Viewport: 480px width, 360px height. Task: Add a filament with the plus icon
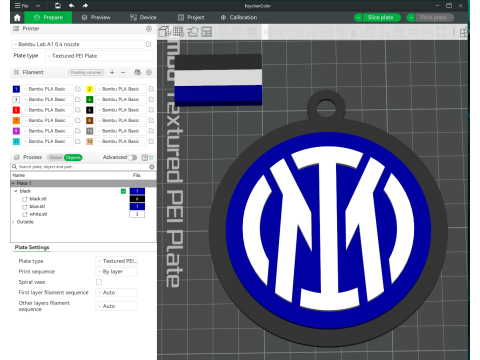click(112, 72)
